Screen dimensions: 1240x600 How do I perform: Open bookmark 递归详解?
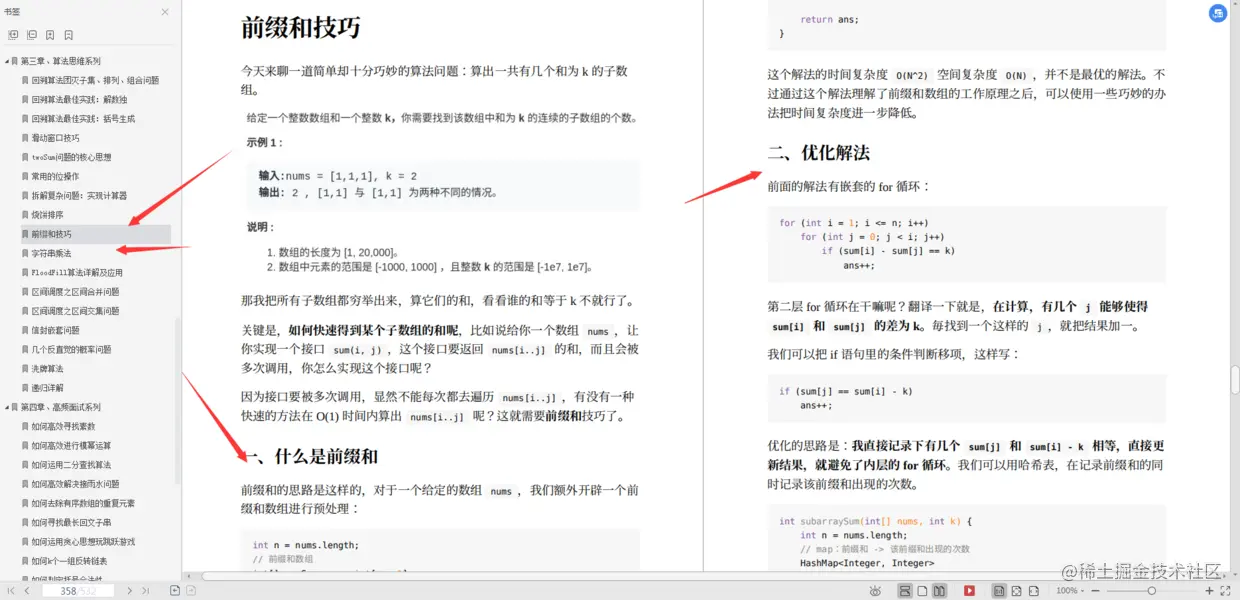[47, 388]
